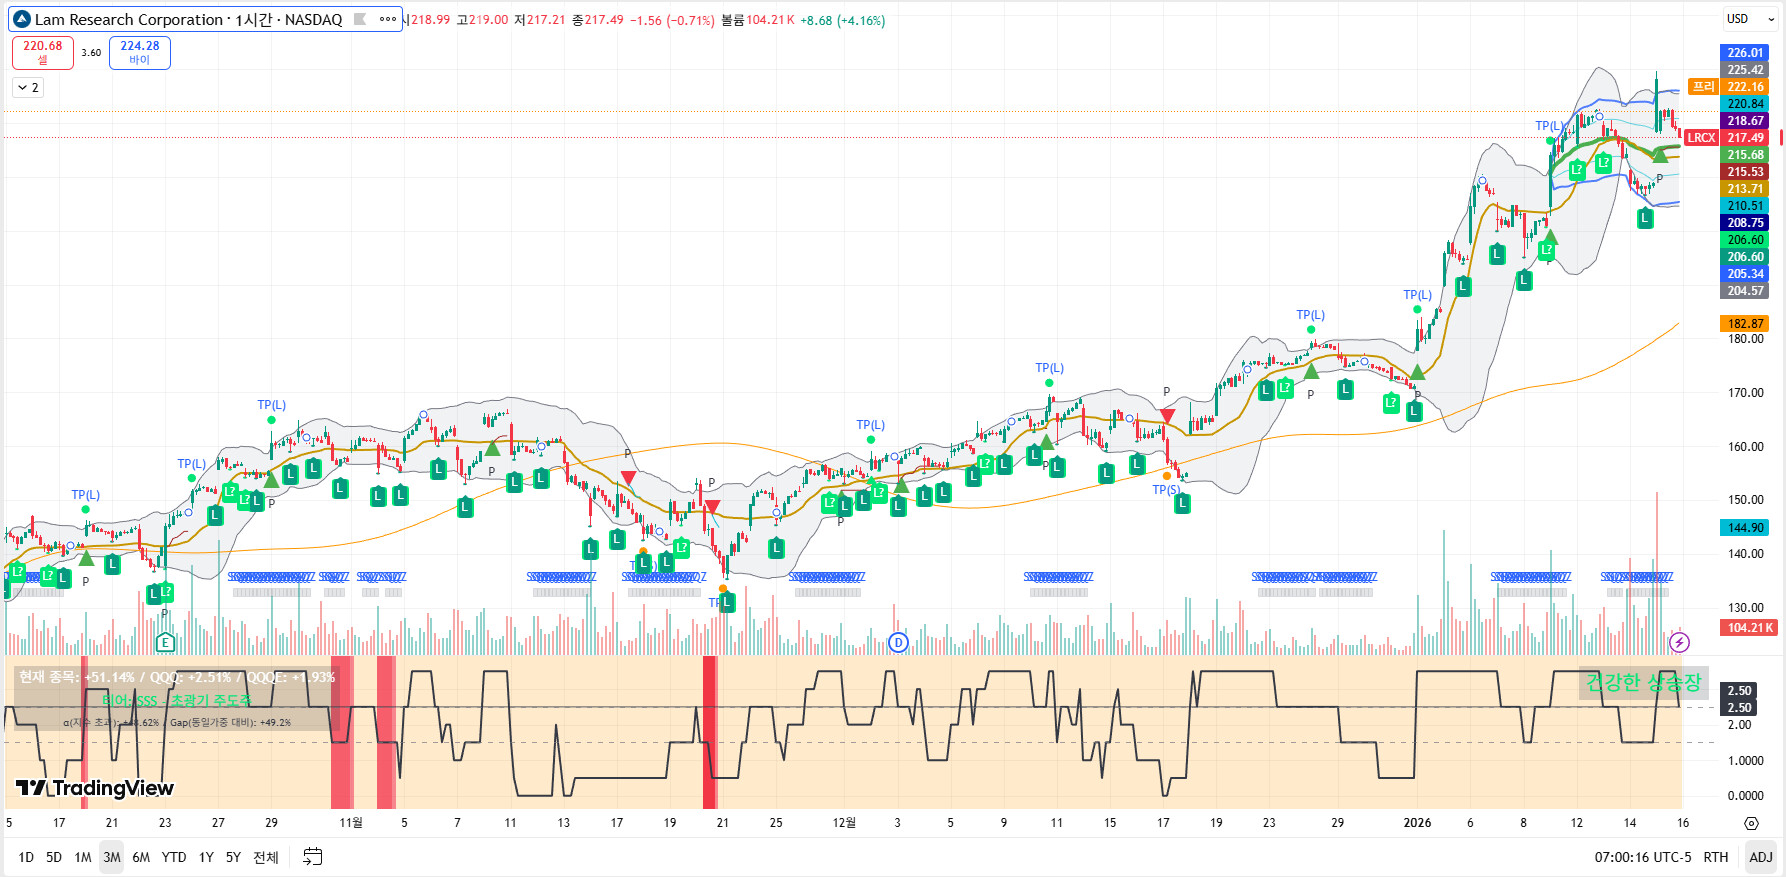
Task: Select the 5Y time range
Action: tap(233, 857)
